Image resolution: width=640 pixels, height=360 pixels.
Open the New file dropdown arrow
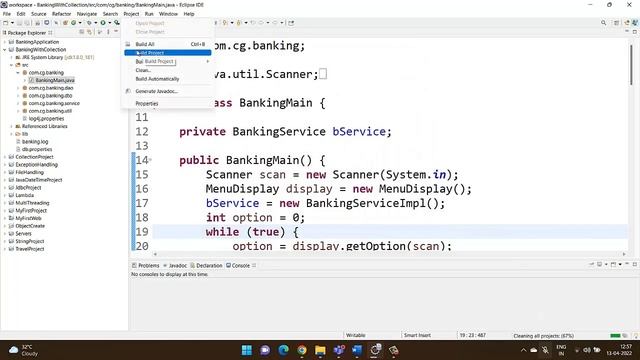[x=12, y=23]
